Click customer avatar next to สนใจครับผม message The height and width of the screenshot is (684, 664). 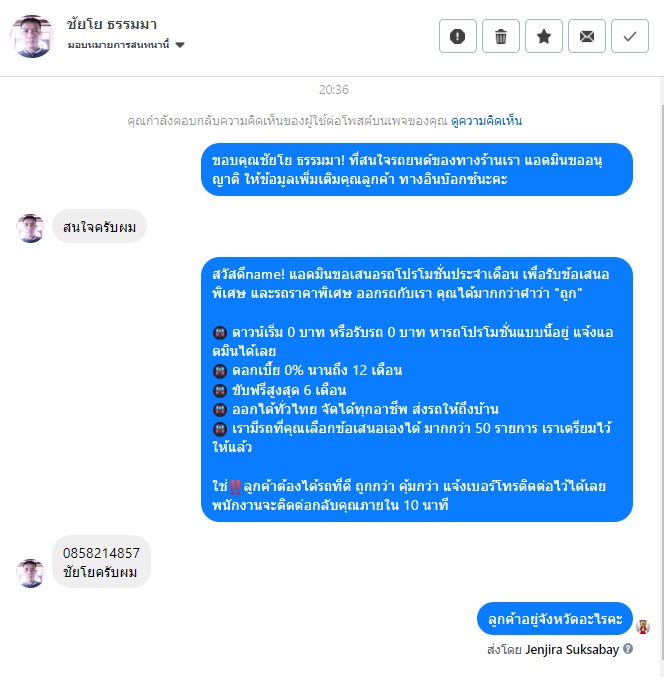tap(30, 228)
